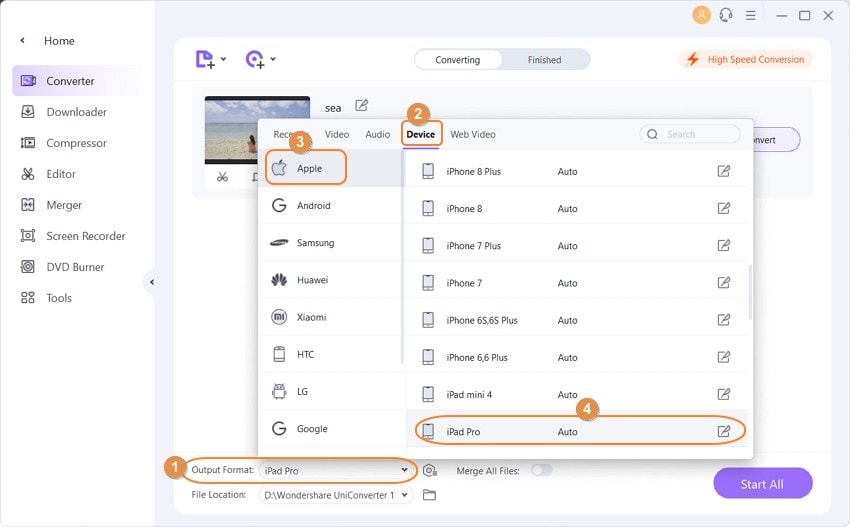
Task: Open the Merger tool
Action: pyautogui.click(x=51, y=205)
